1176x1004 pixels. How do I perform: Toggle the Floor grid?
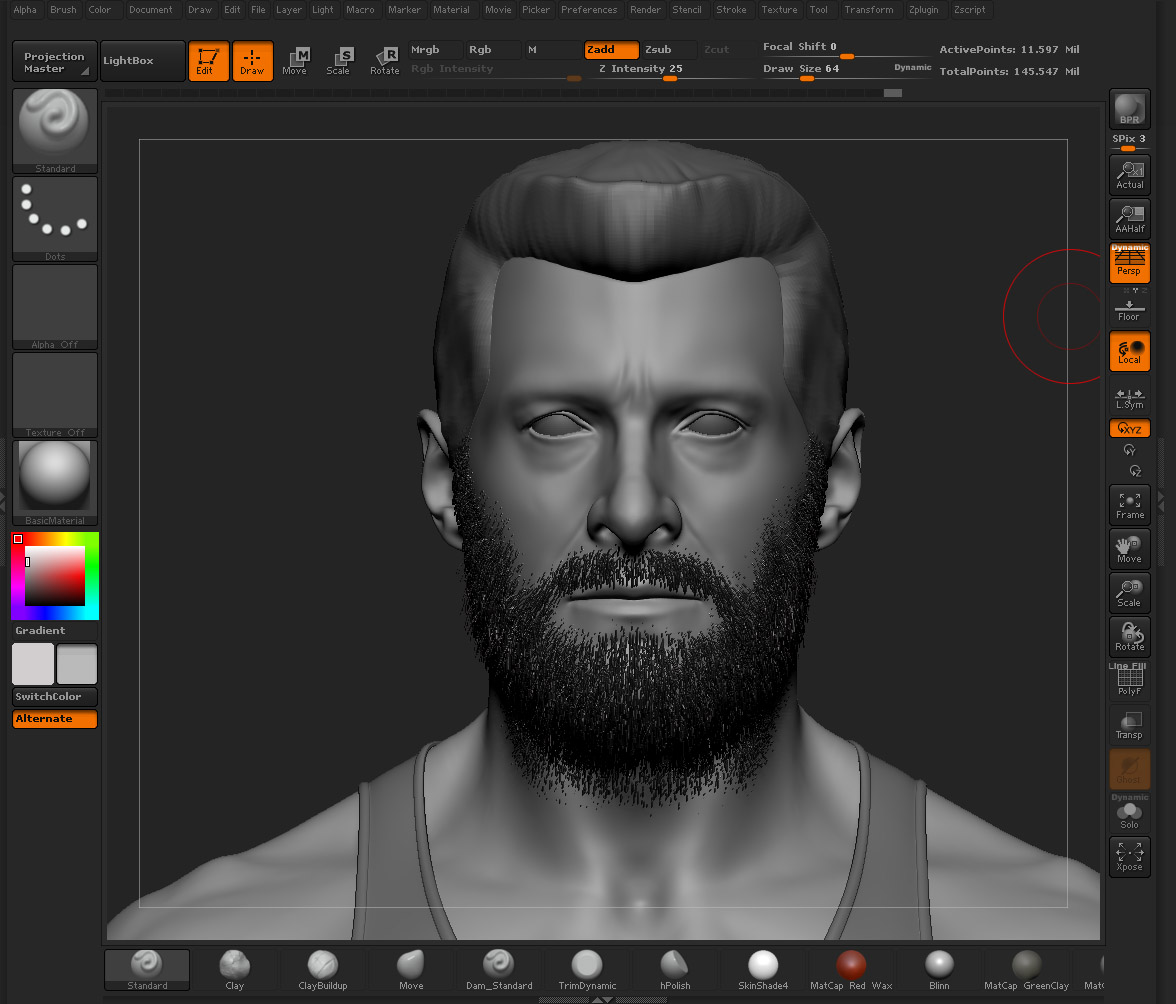[x=1130, y=308]
